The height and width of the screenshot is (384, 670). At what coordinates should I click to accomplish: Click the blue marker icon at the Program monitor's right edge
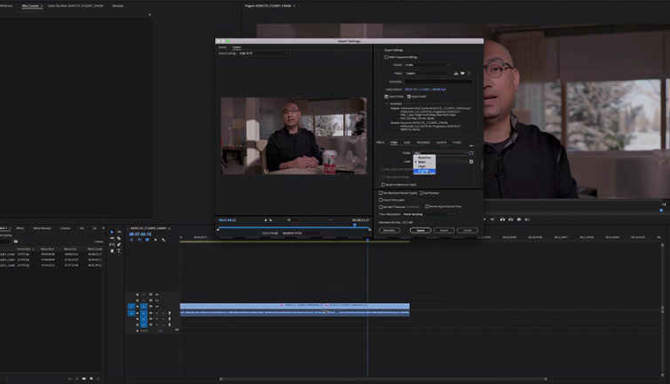(661, 210)
